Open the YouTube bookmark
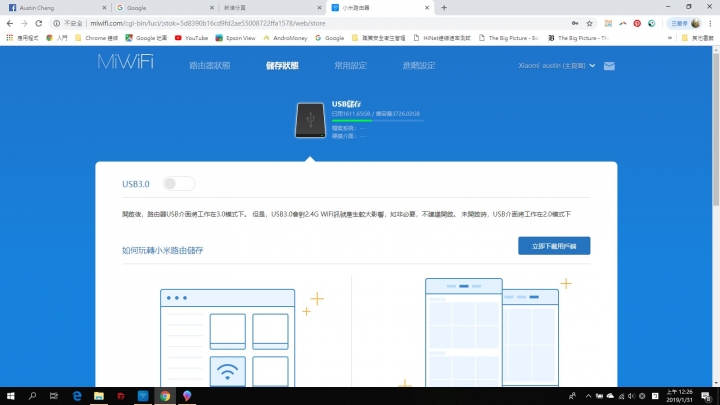 (191, 38)
